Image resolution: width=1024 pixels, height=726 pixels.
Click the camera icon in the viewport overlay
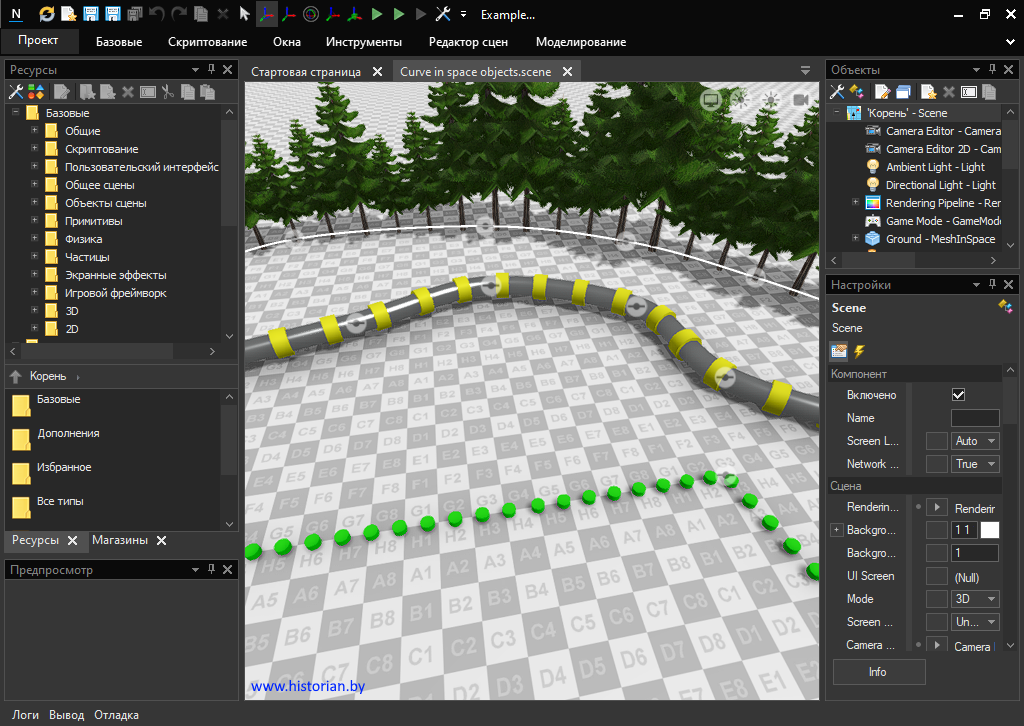click(x=800, y=99)
